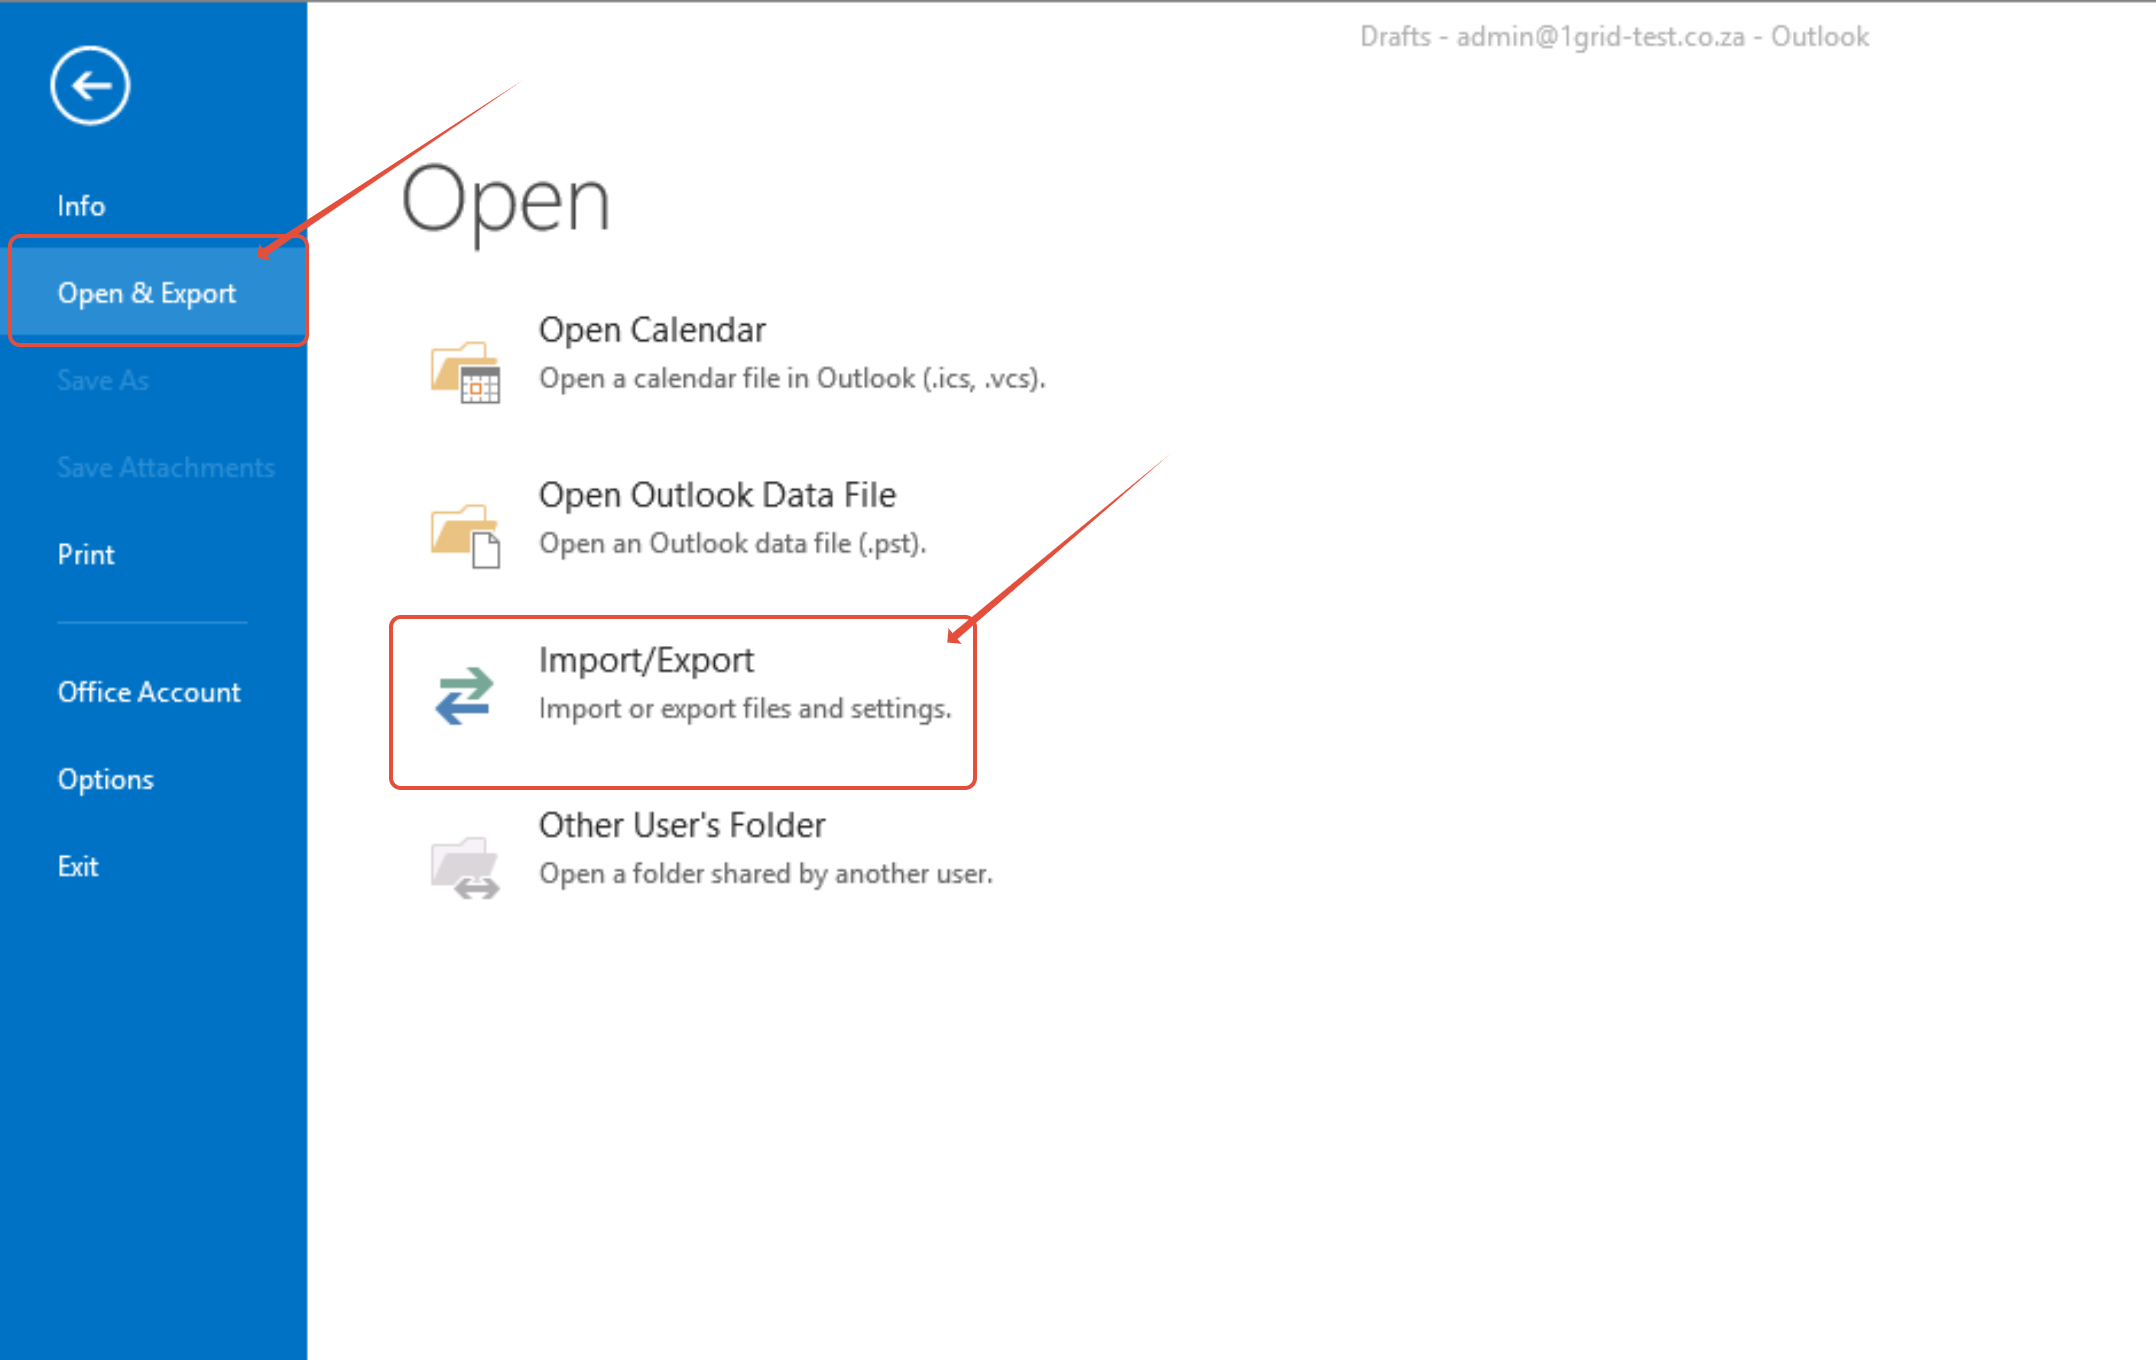The image size is (2156, 1360).
Task: Go to Office Account
Action: pyautogui.click(x=149, y=692)
